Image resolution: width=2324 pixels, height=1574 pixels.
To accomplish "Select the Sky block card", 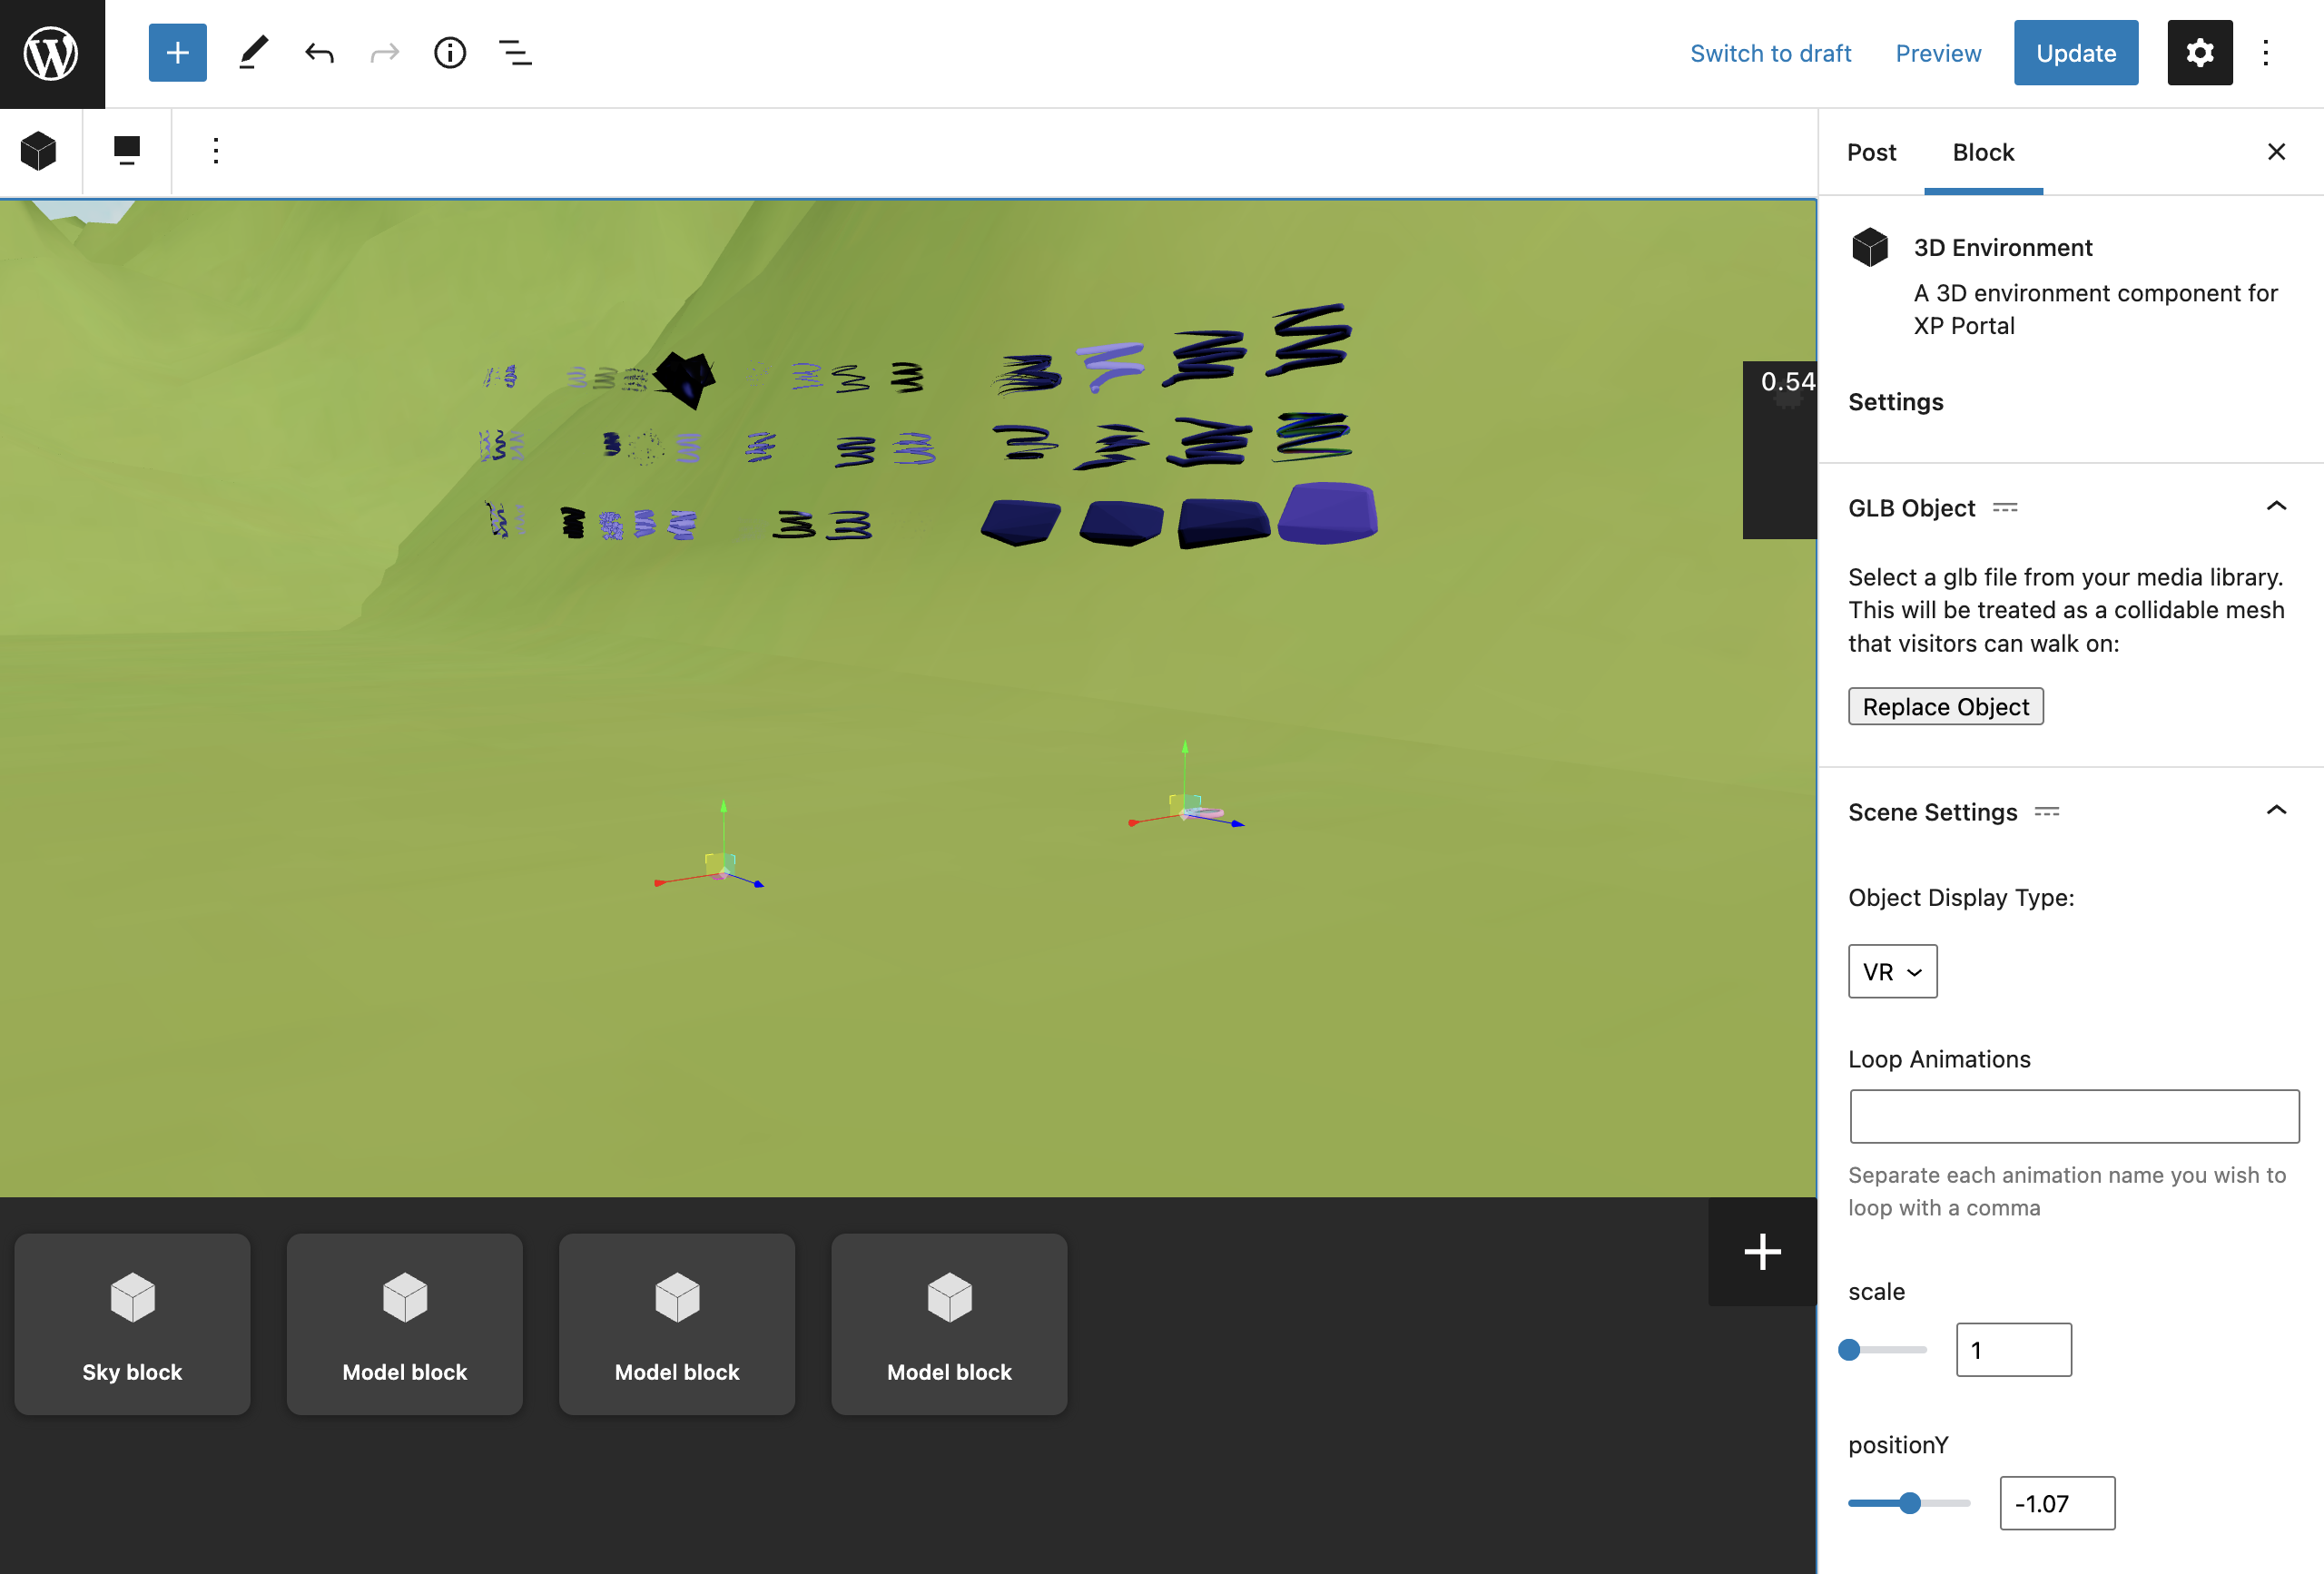I will tap(132, 1323).
